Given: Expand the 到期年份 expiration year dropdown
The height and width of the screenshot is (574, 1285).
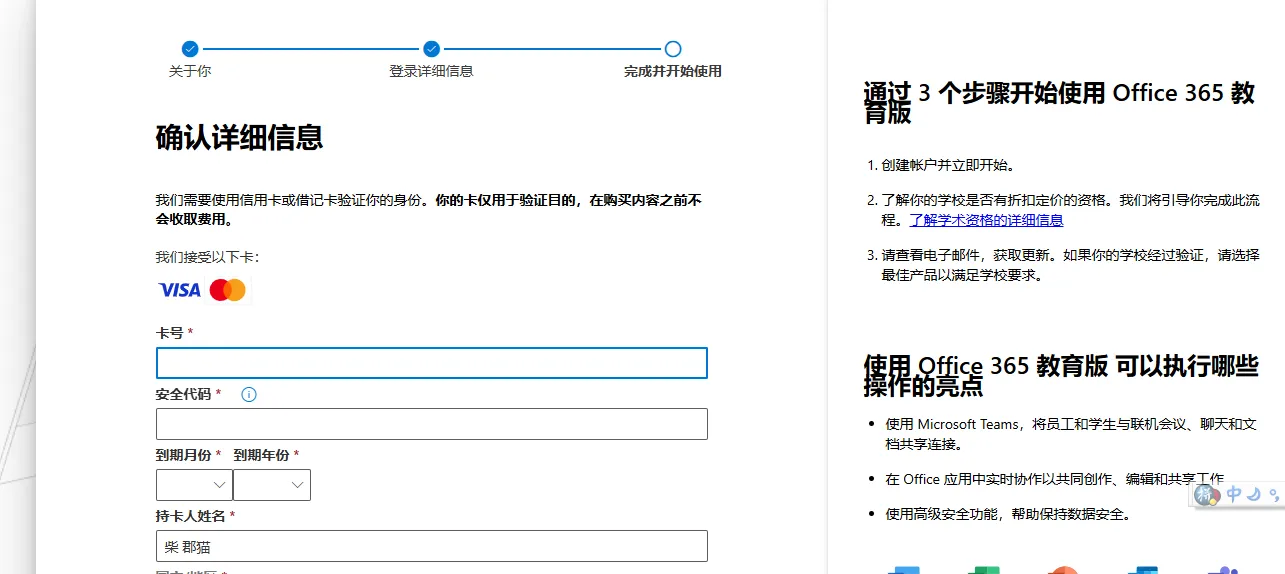Looking at the screenshot, I should point(272,485).
